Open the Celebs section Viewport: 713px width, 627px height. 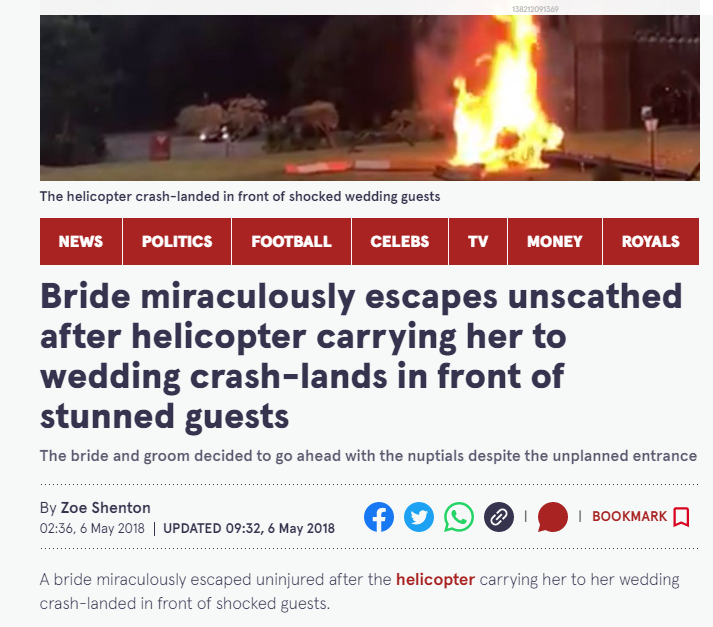[400, 241]
